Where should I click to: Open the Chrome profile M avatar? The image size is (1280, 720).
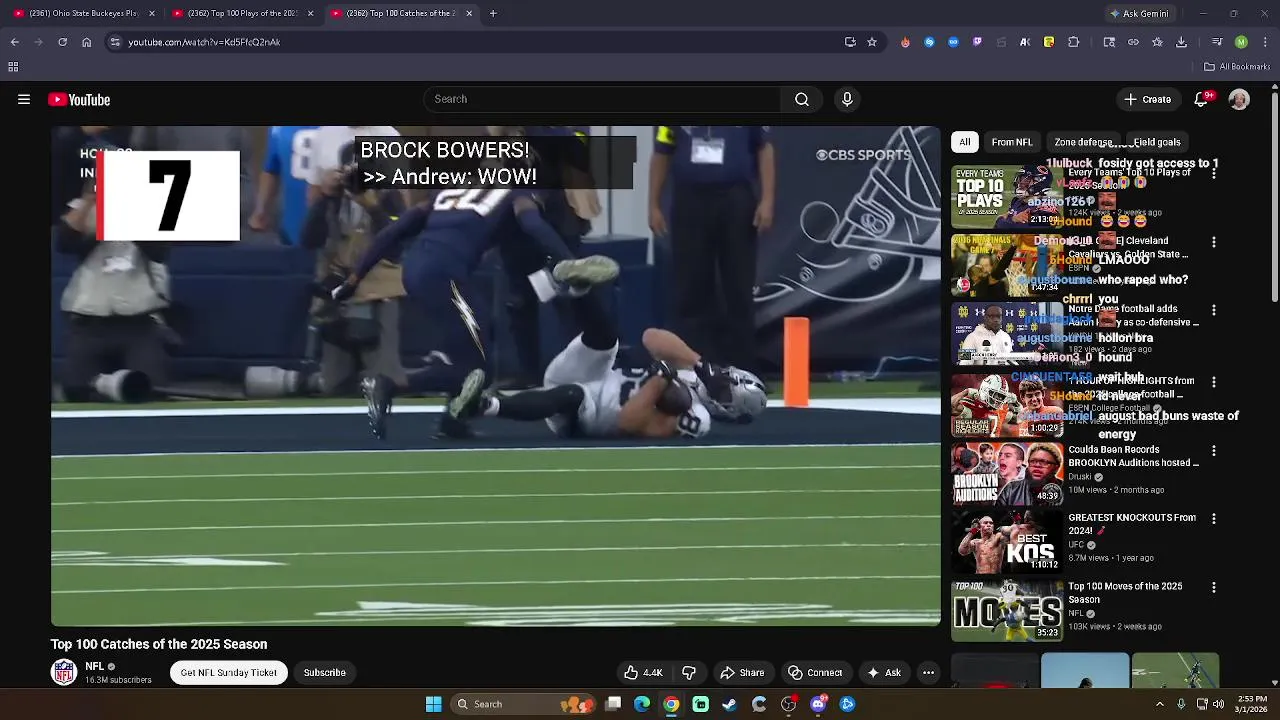click(1241, 42)
